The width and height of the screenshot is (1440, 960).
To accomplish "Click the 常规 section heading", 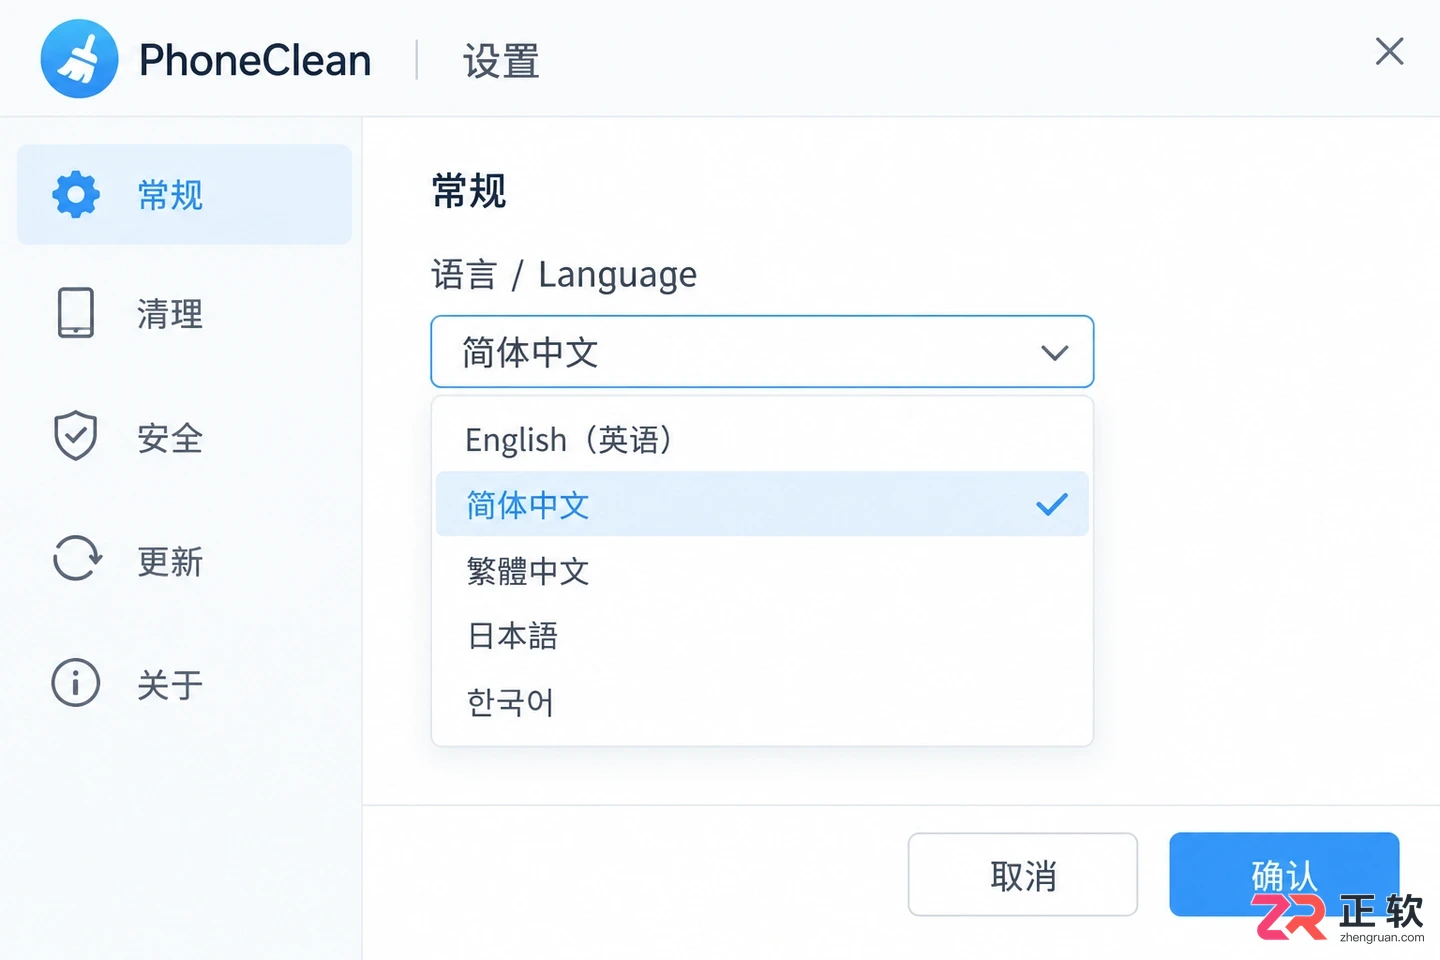I will tap(469, 190).
